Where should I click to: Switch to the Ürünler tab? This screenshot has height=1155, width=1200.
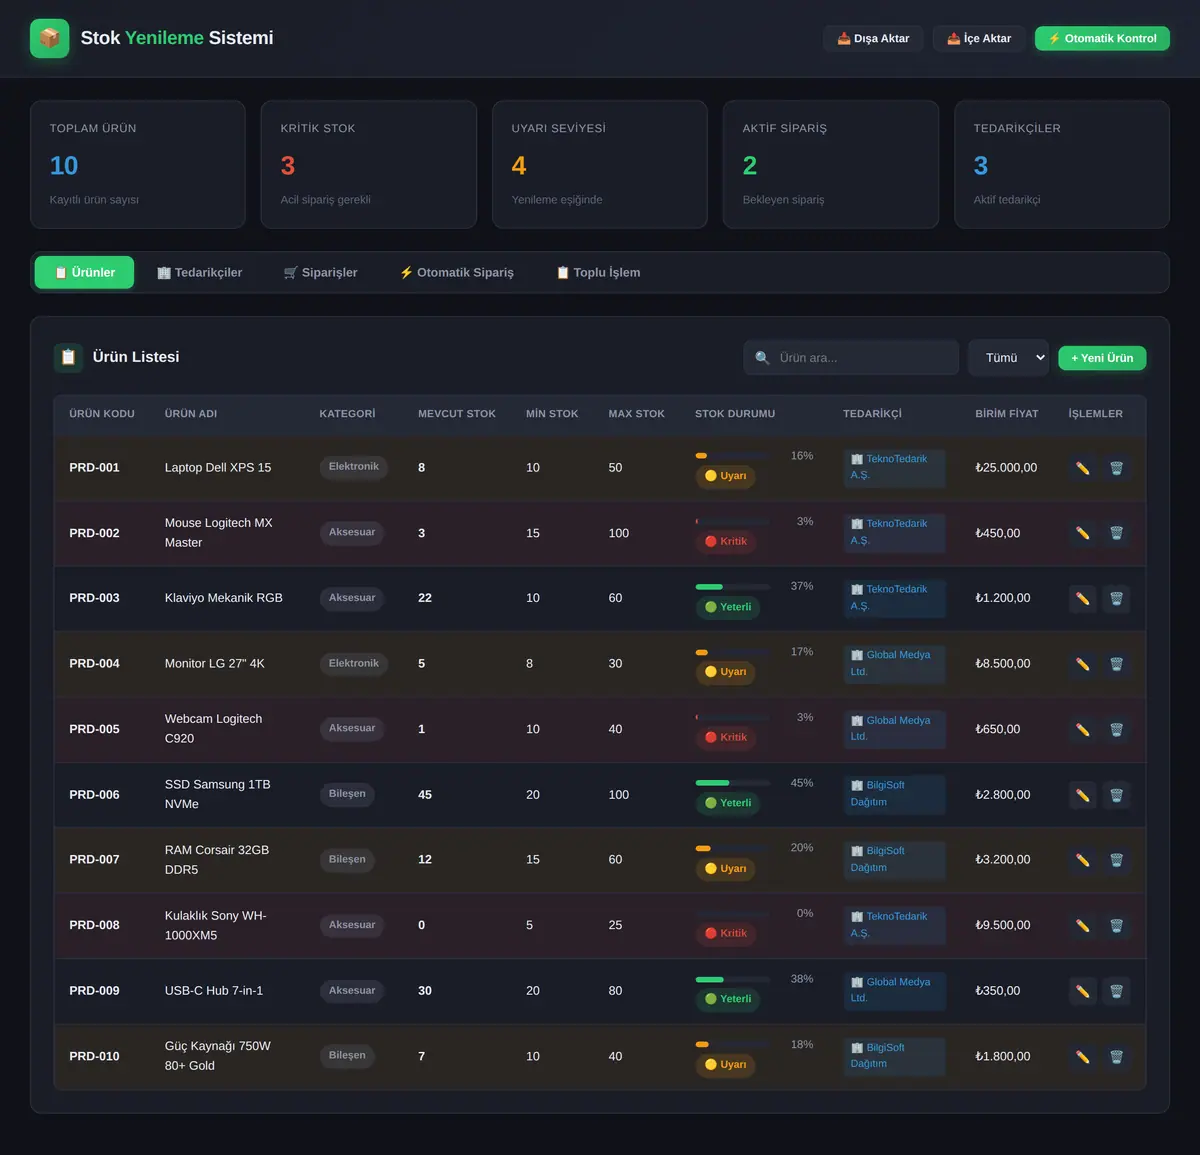(x=84, y=272)
